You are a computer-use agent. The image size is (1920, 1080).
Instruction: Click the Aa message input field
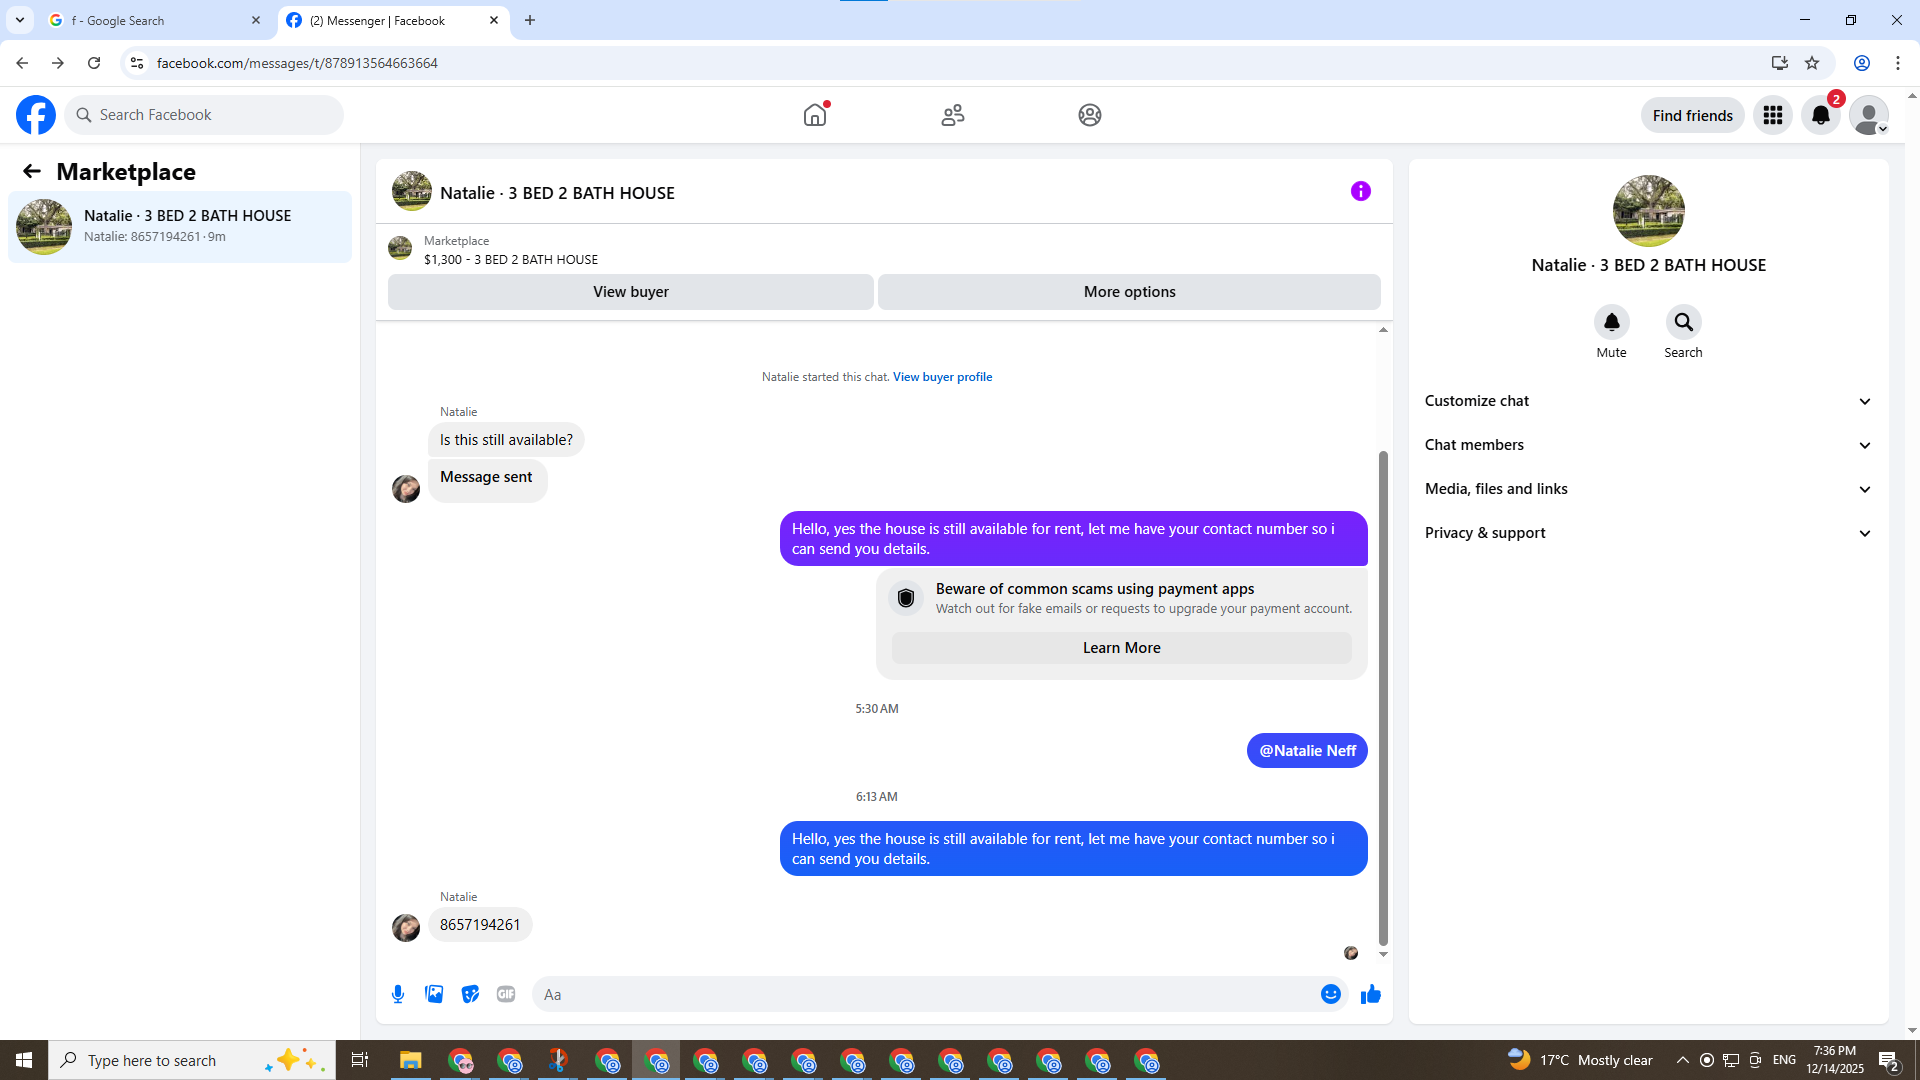point(925,994)
